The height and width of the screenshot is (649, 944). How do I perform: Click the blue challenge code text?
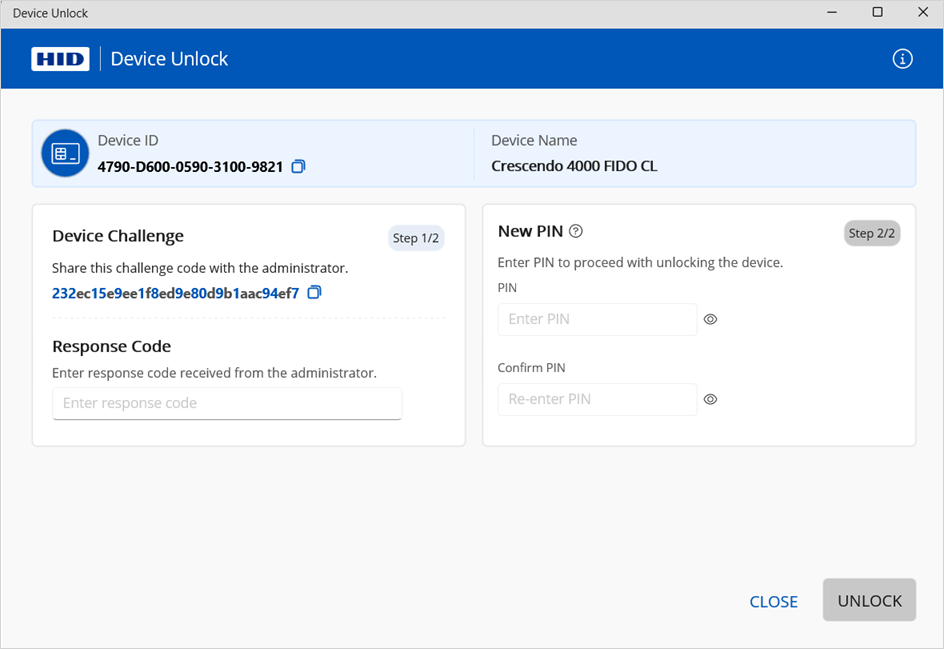[175, 293]
